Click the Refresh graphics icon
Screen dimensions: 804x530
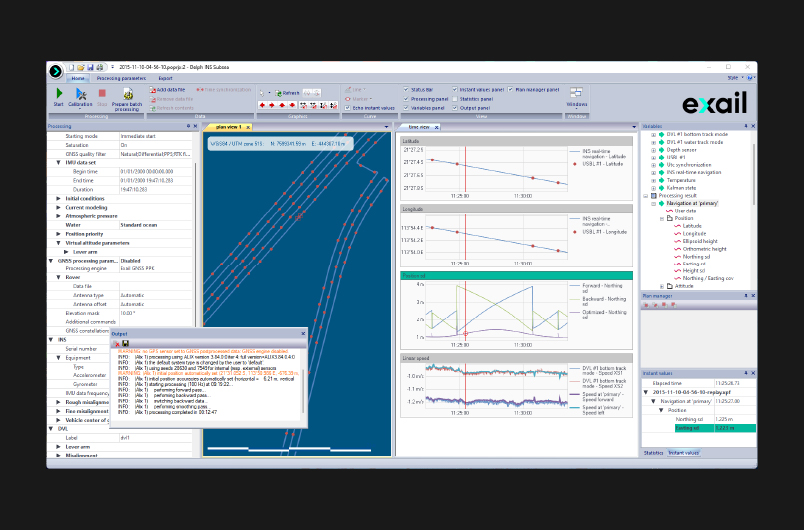[278, 93]
